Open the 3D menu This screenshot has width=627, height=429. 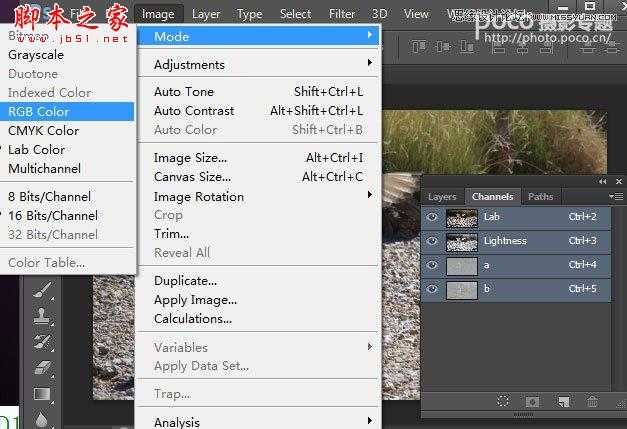[x=379, y=14]
